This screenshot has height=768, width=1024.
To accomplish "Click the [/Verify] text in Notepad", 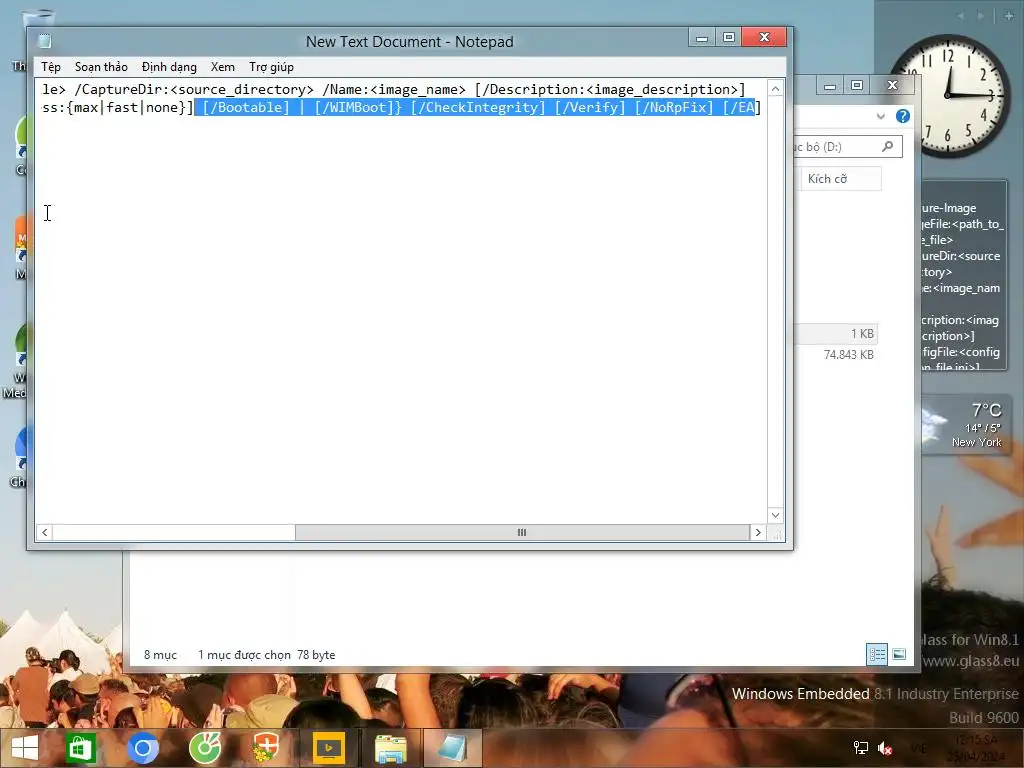I will 590,107.
